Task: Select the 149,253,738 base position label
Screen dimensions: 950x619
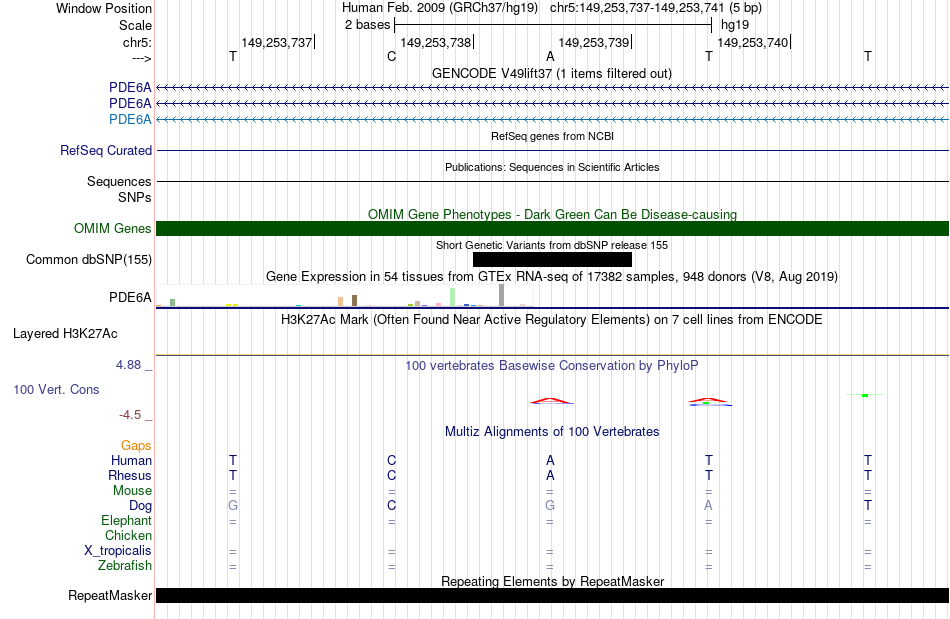Action: [x=436, y=42]
